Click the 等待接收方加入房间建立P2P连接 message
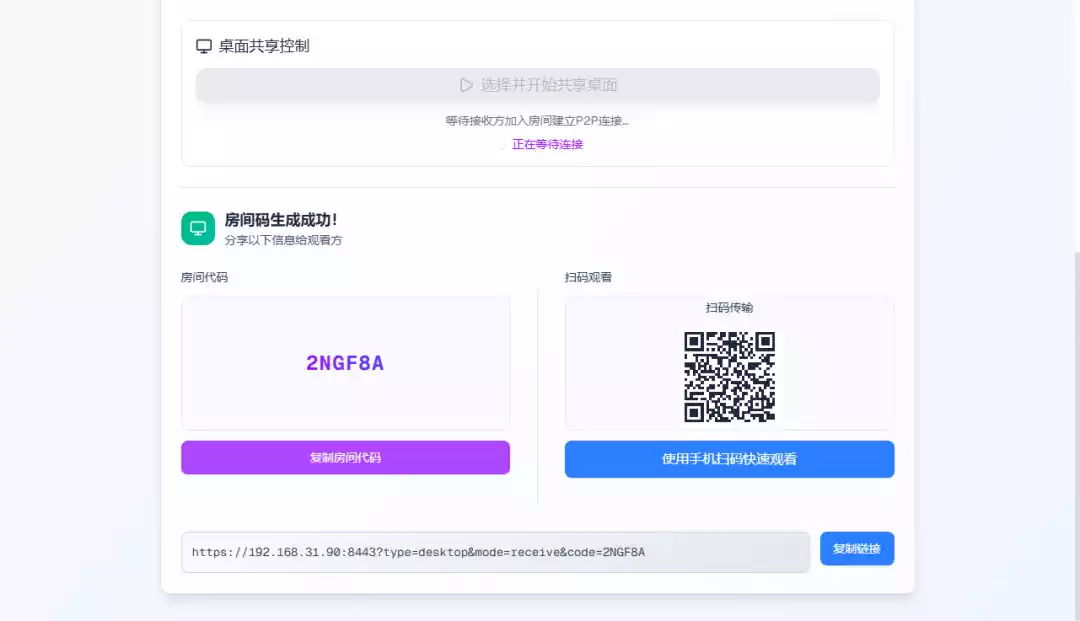Screen dimensions: 1080x621 click(x=537, y=121)
